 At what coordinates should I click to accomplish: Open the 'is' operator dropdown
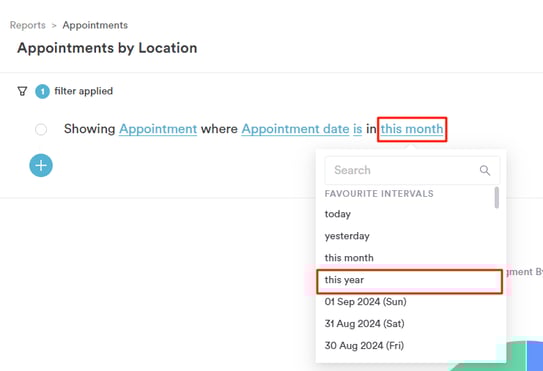pyautogui.click(x=357, y=129)
